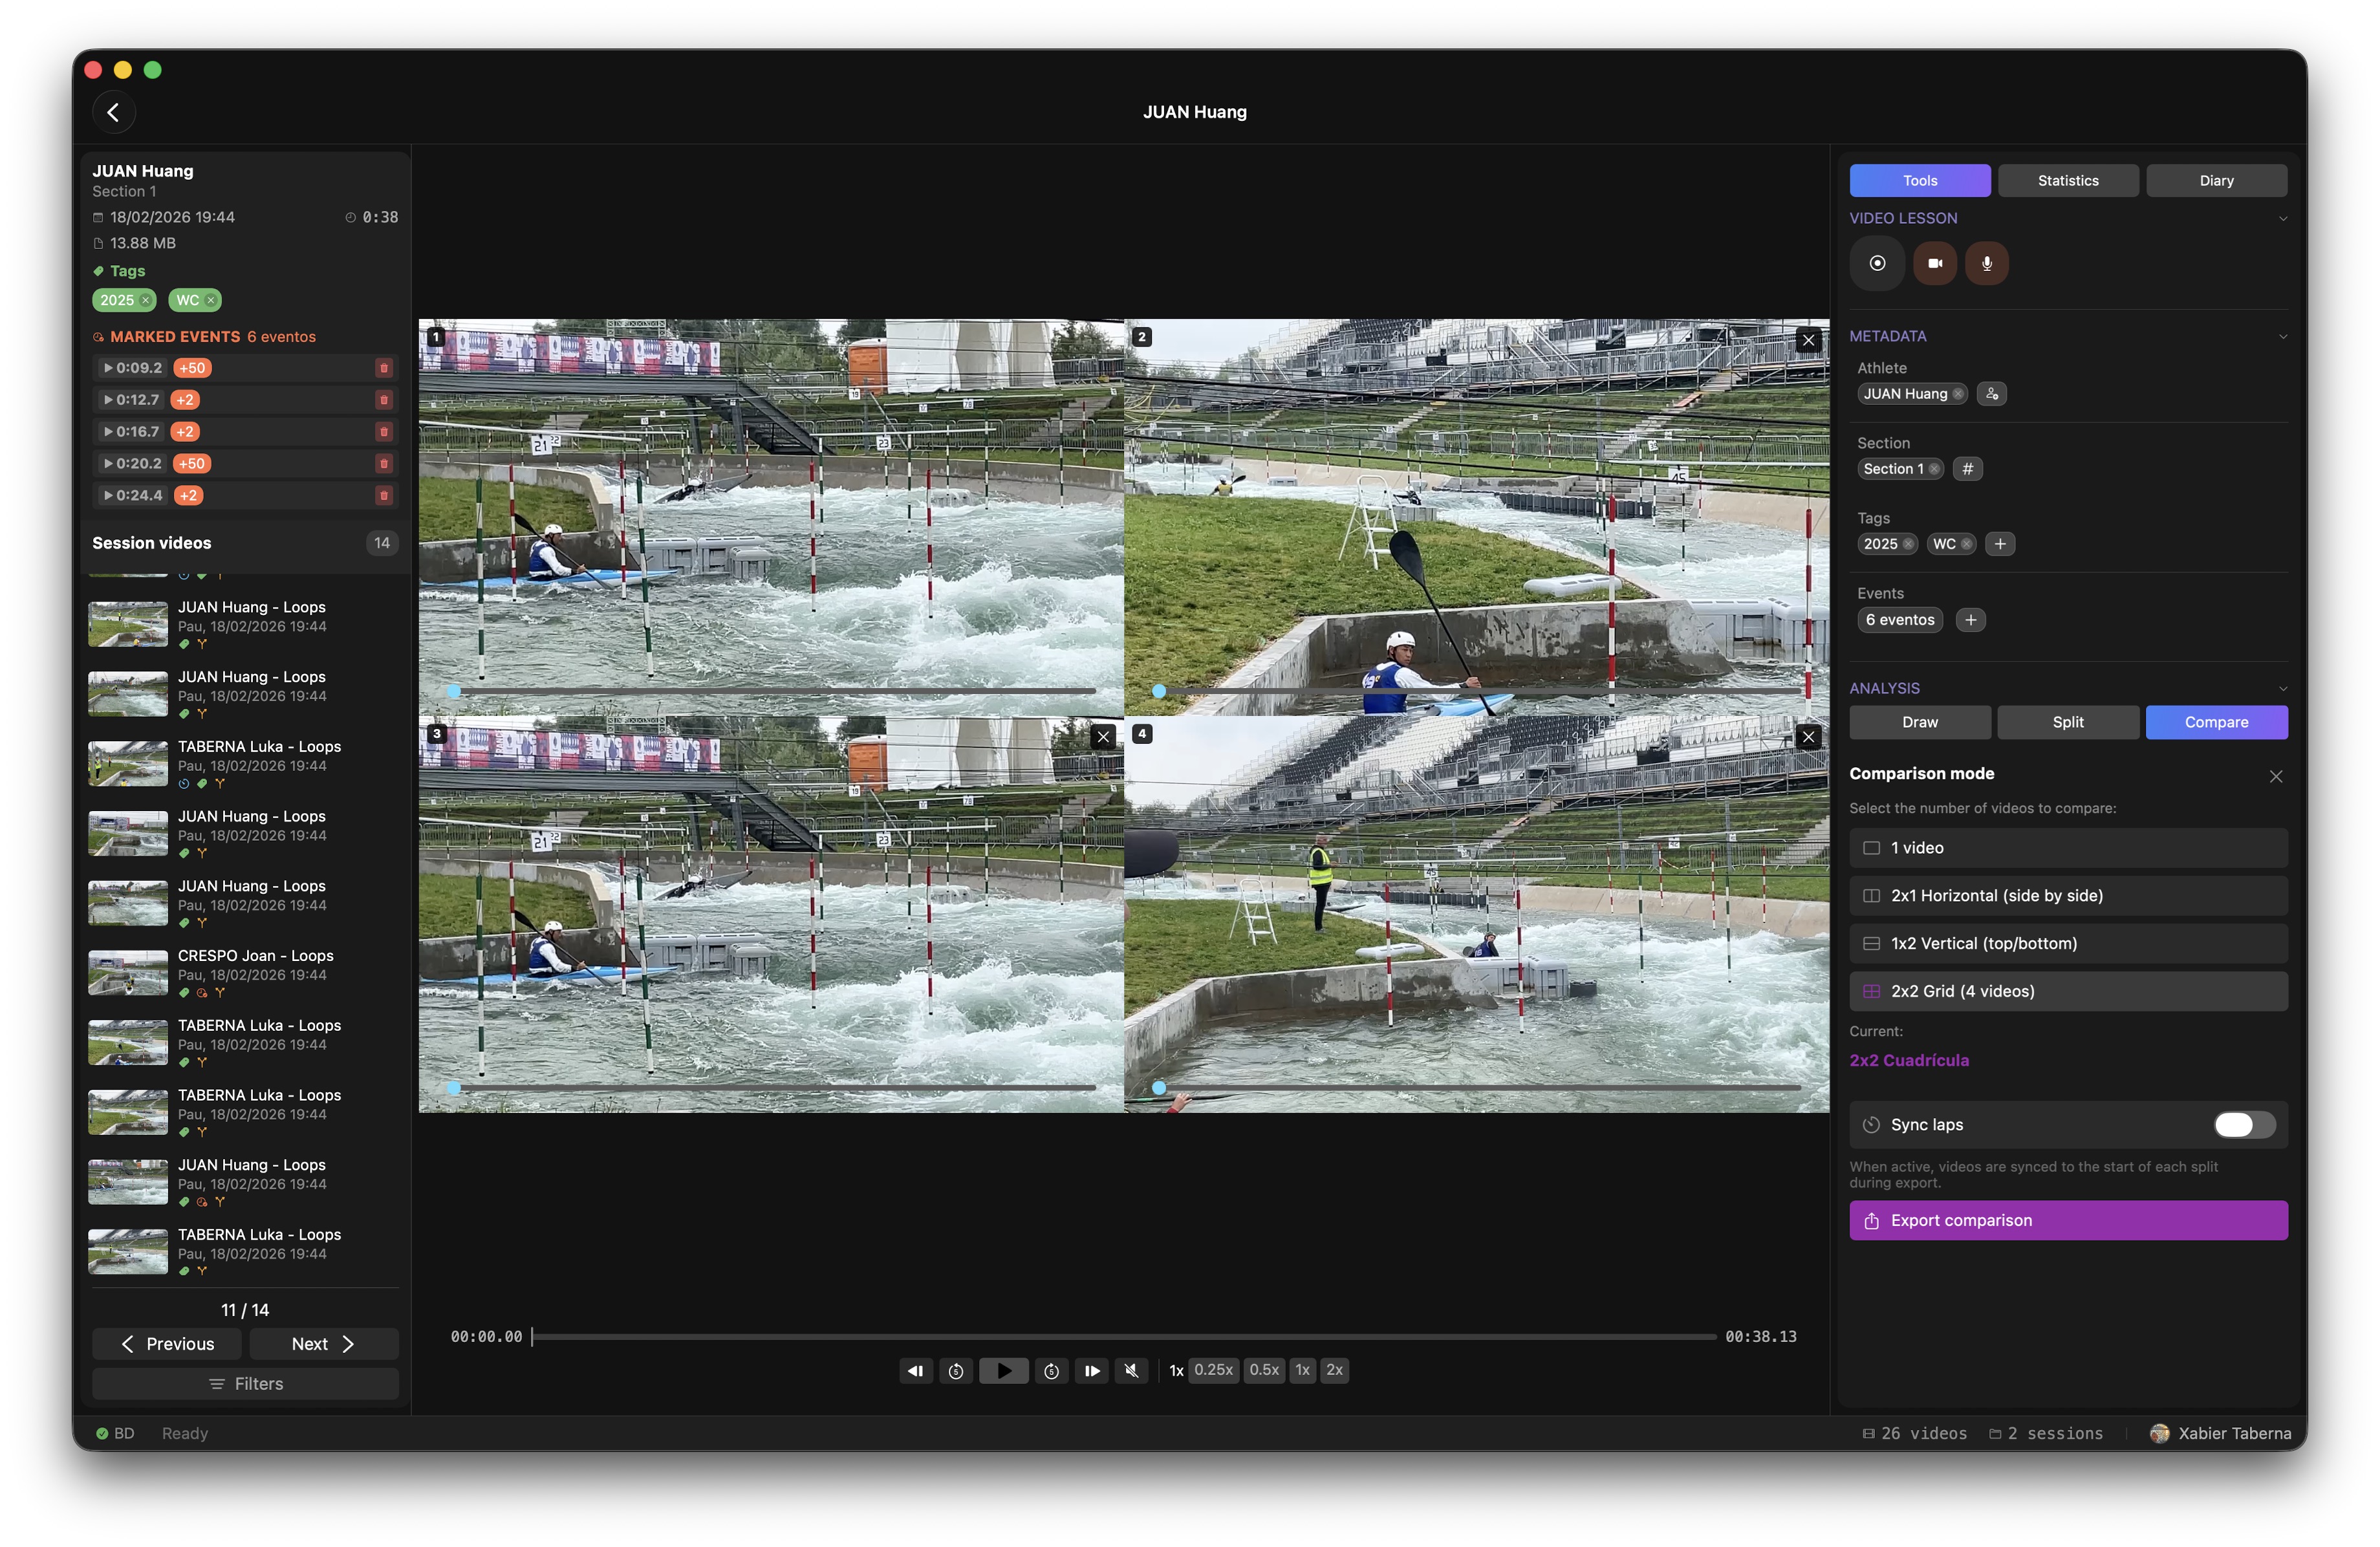Delete the 0:09.2 marked event

click(x=384, y=368)
